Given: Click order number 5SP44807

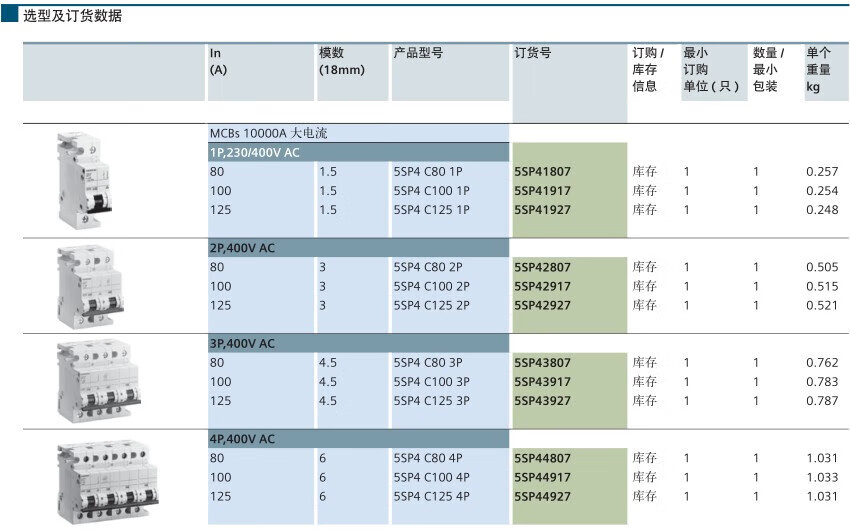Looking at the screenshot, I should pyautogui.click(x=544, y=458).
